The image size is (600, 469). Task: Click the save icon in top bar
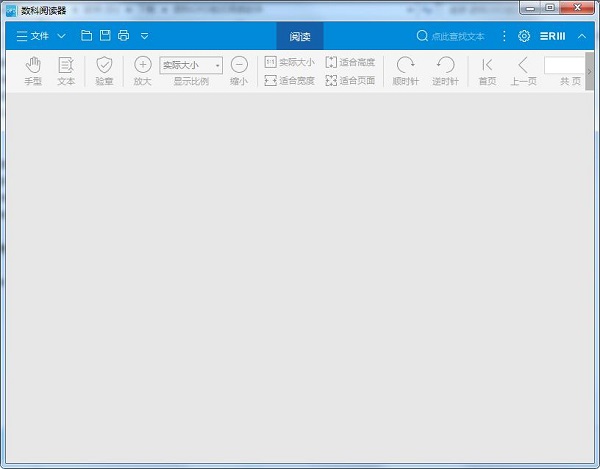105,36
